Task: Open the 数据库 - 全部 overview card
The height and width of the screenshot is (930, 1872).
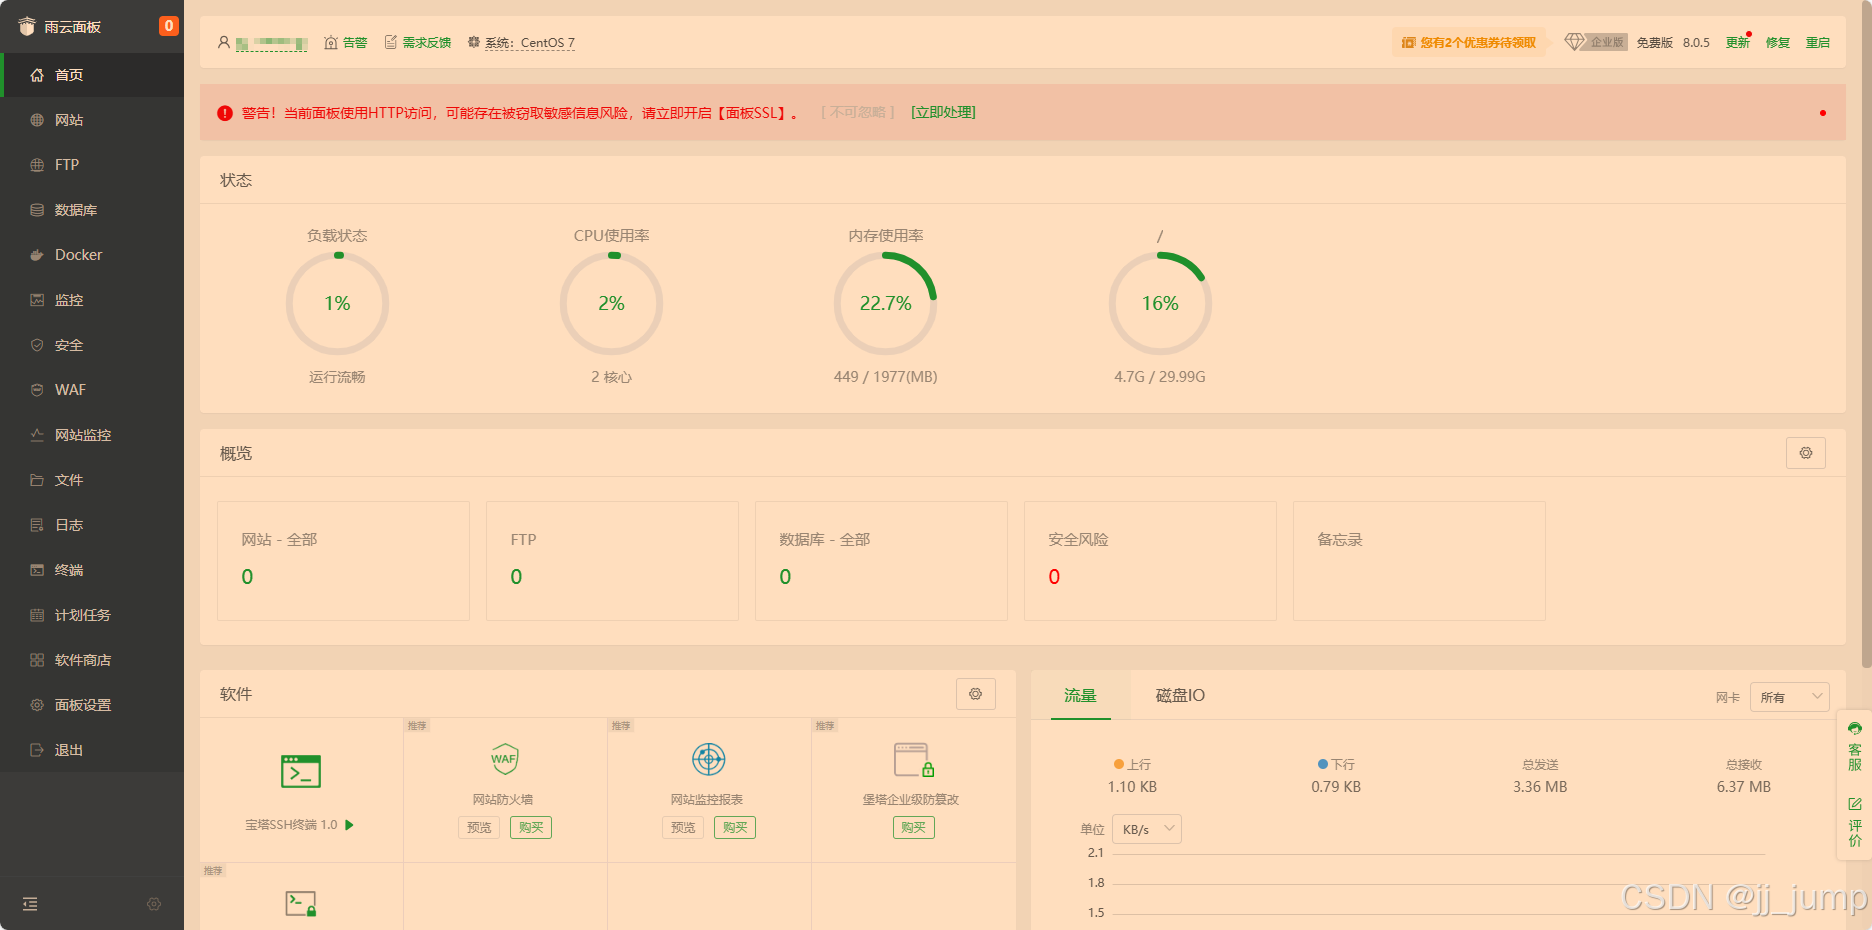Action: pos(881,561)
